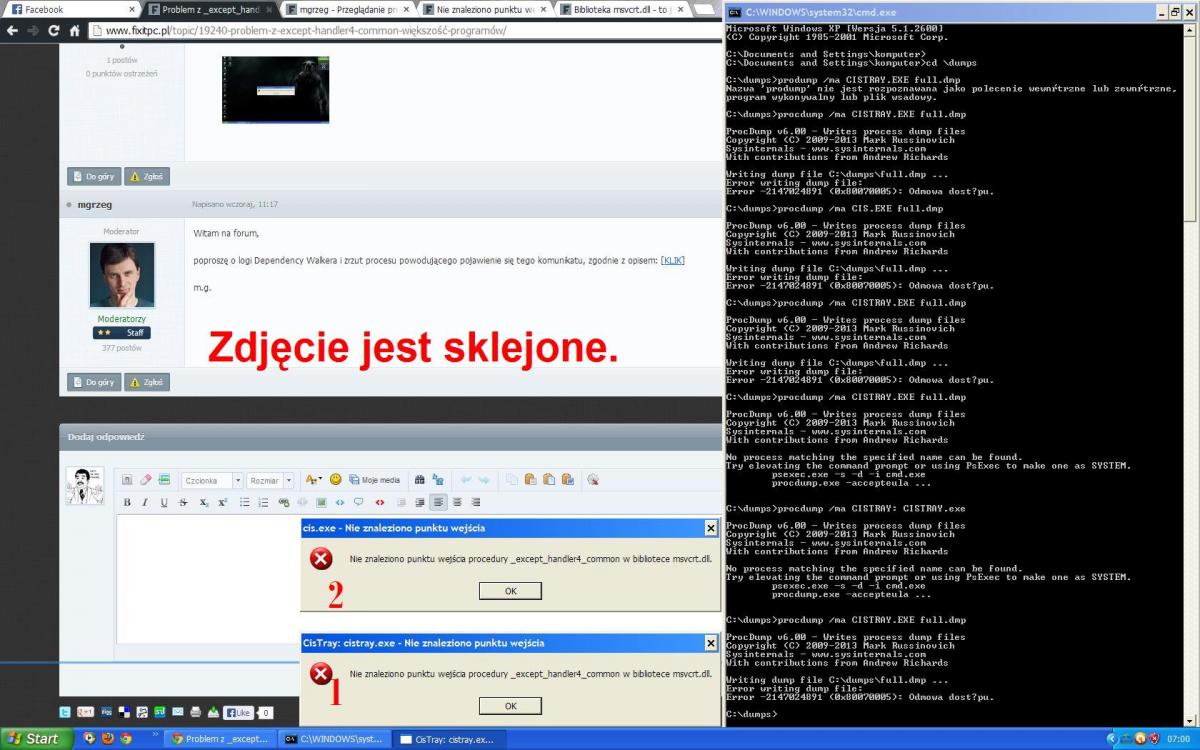Reload the page with the refresh icon

tap(54, 31)
